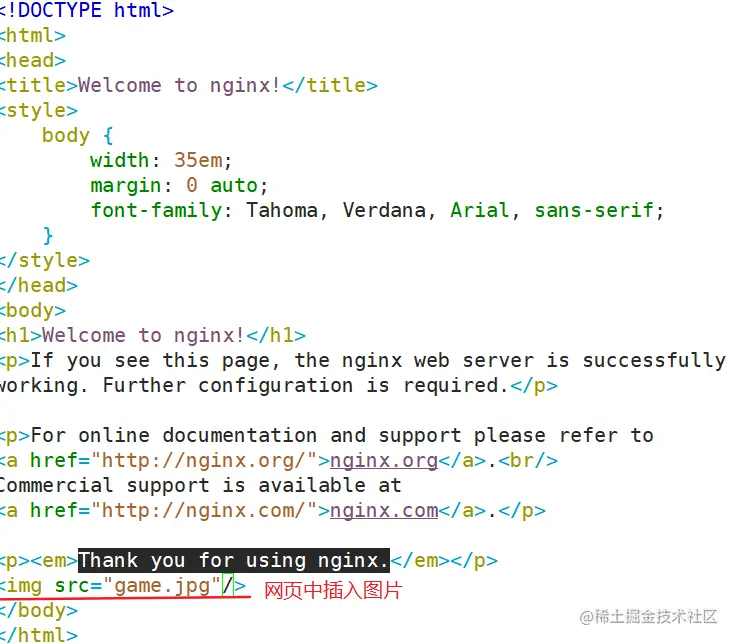Click 'Welcome to nginx!' in the title tag
This screenshot has width=736, height=644.
[x=179, y=85]
